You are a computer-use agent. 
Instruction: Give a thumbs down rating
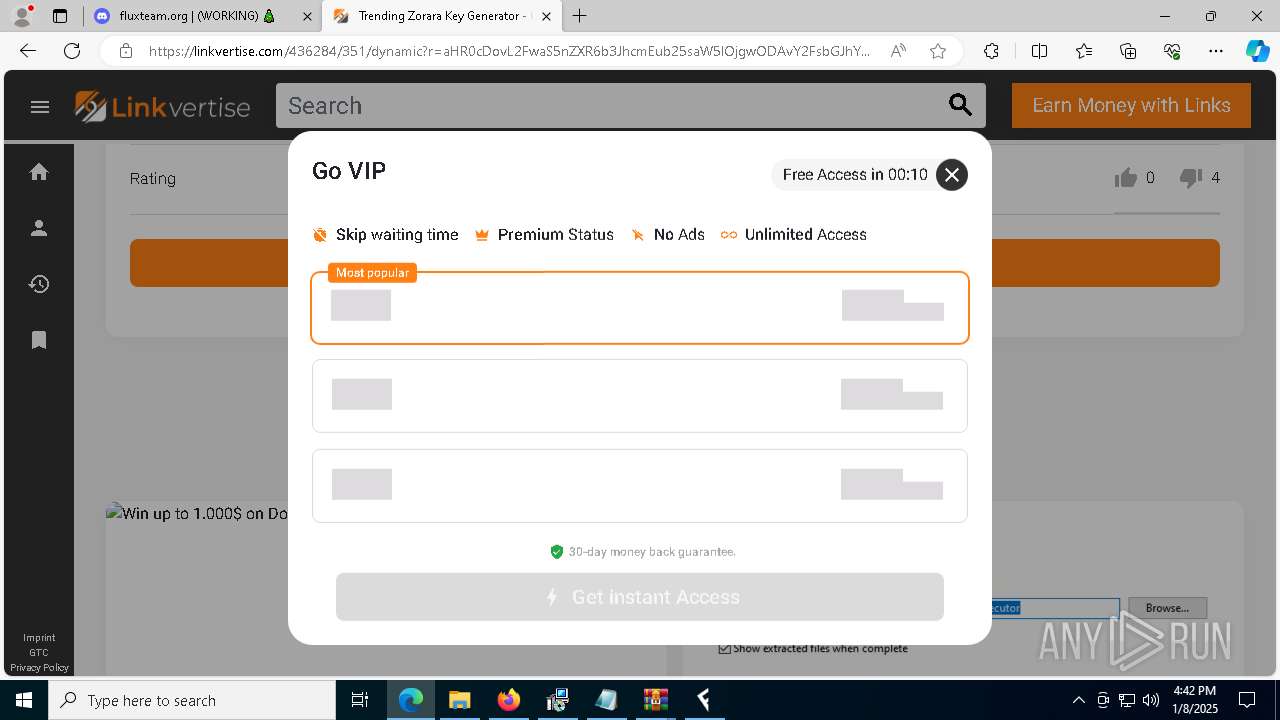coord(1190,178)
